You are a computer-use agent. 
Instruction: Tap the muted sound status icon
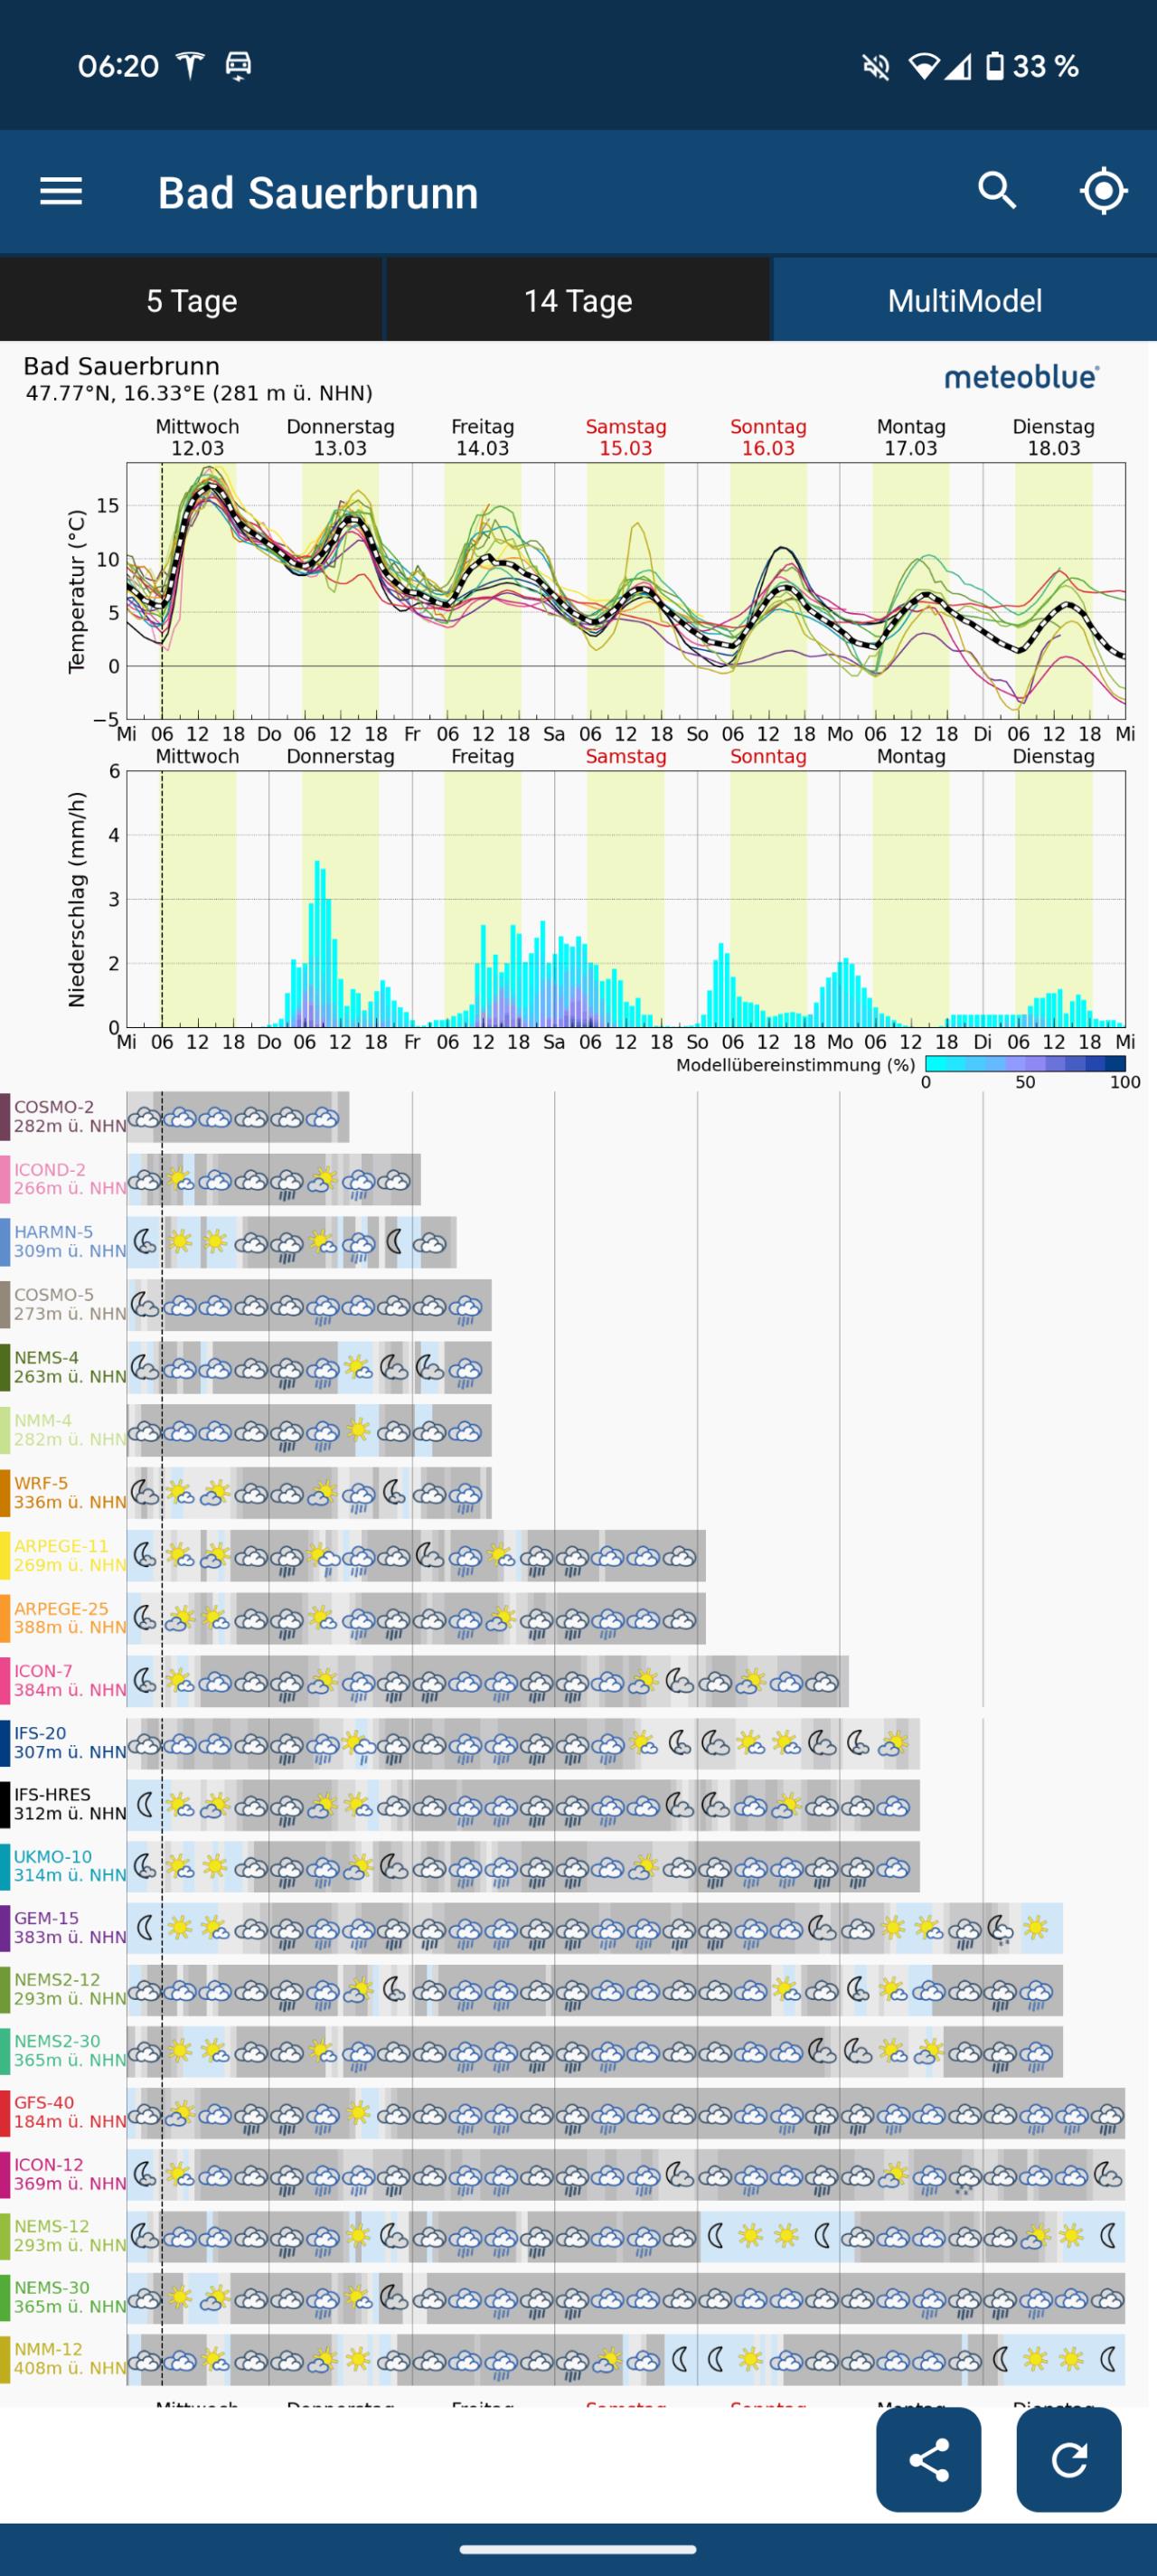click(876, 67)
